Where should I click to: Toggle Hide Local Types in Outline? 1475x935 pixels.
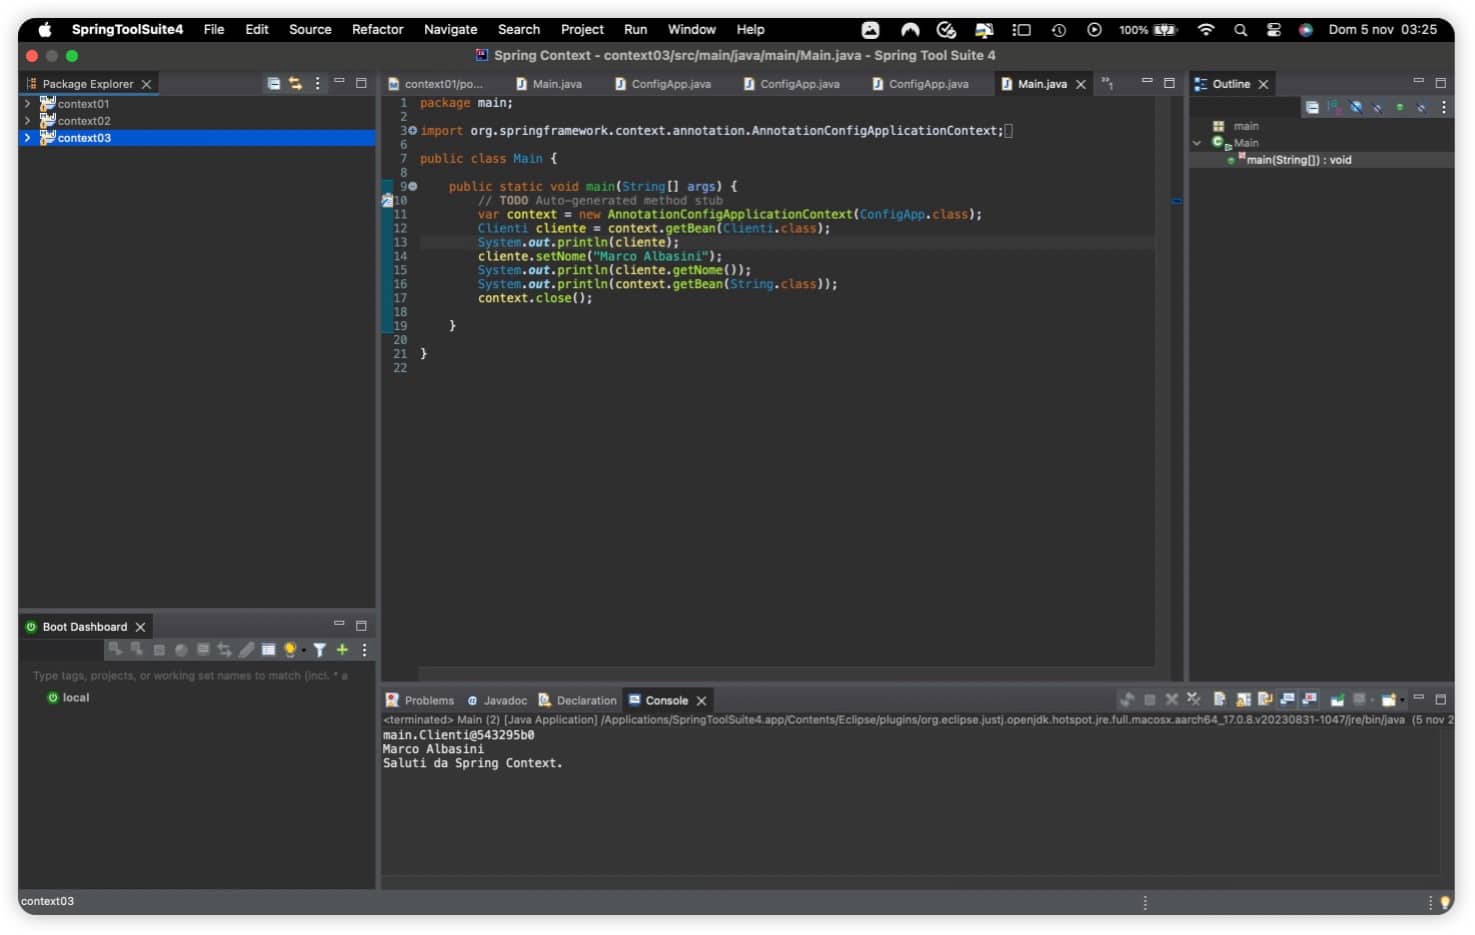click(x=1421, y=107)
